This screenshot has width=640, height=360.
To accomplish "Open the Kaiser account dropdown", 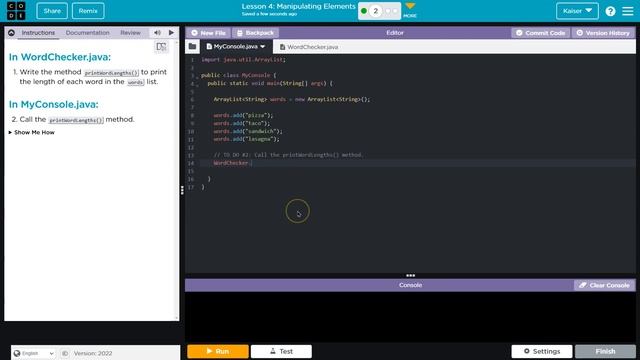I will (x=577, y=11).
